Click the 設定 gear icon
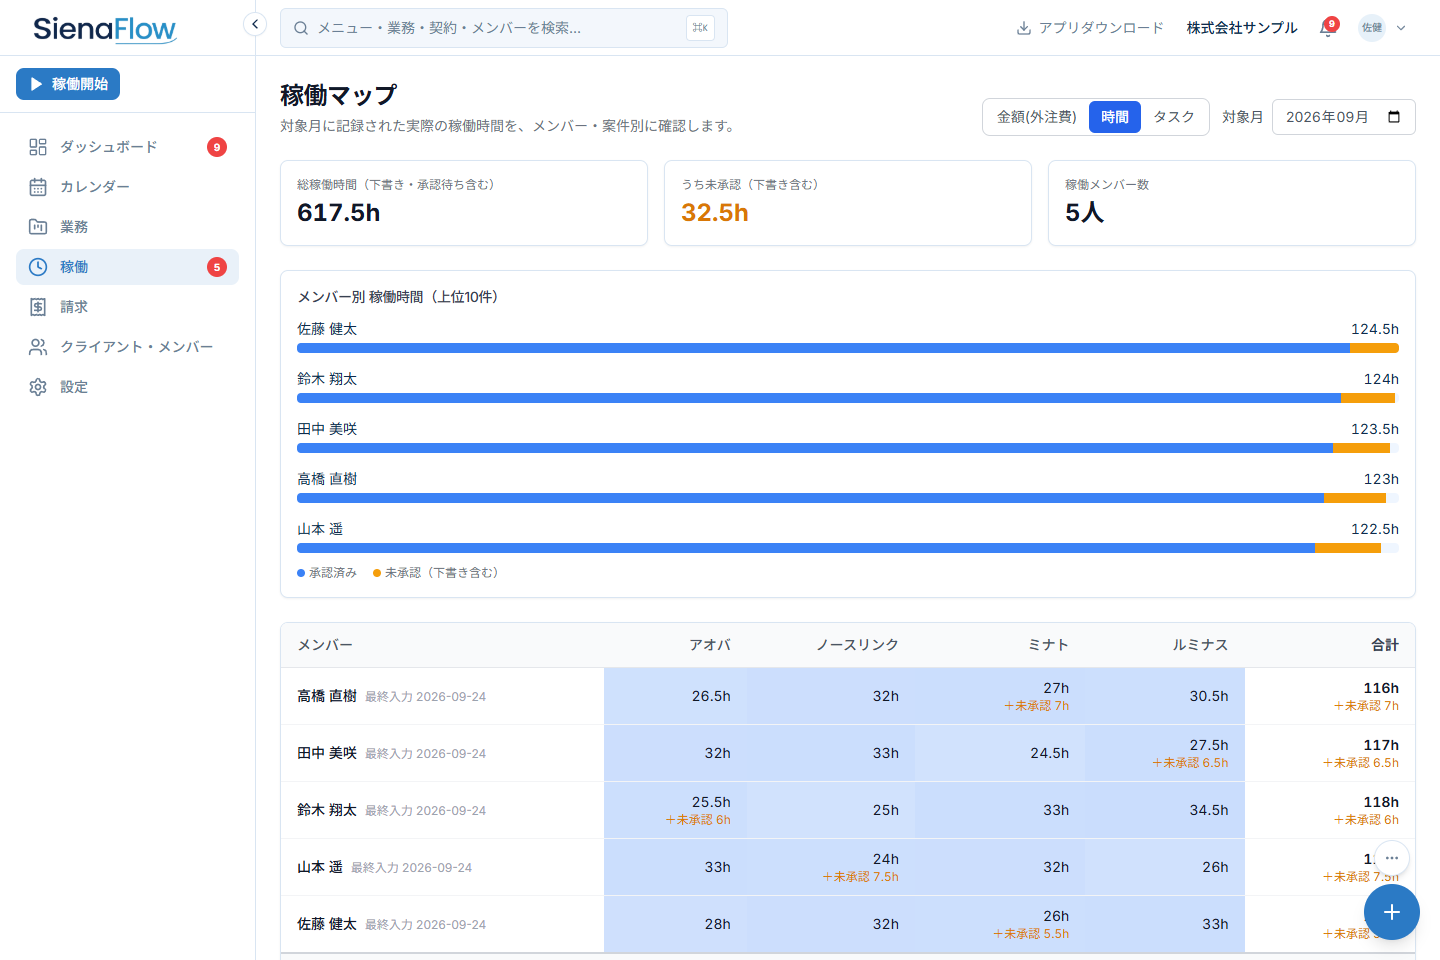The image size is (1440, 960). [38, 387]
